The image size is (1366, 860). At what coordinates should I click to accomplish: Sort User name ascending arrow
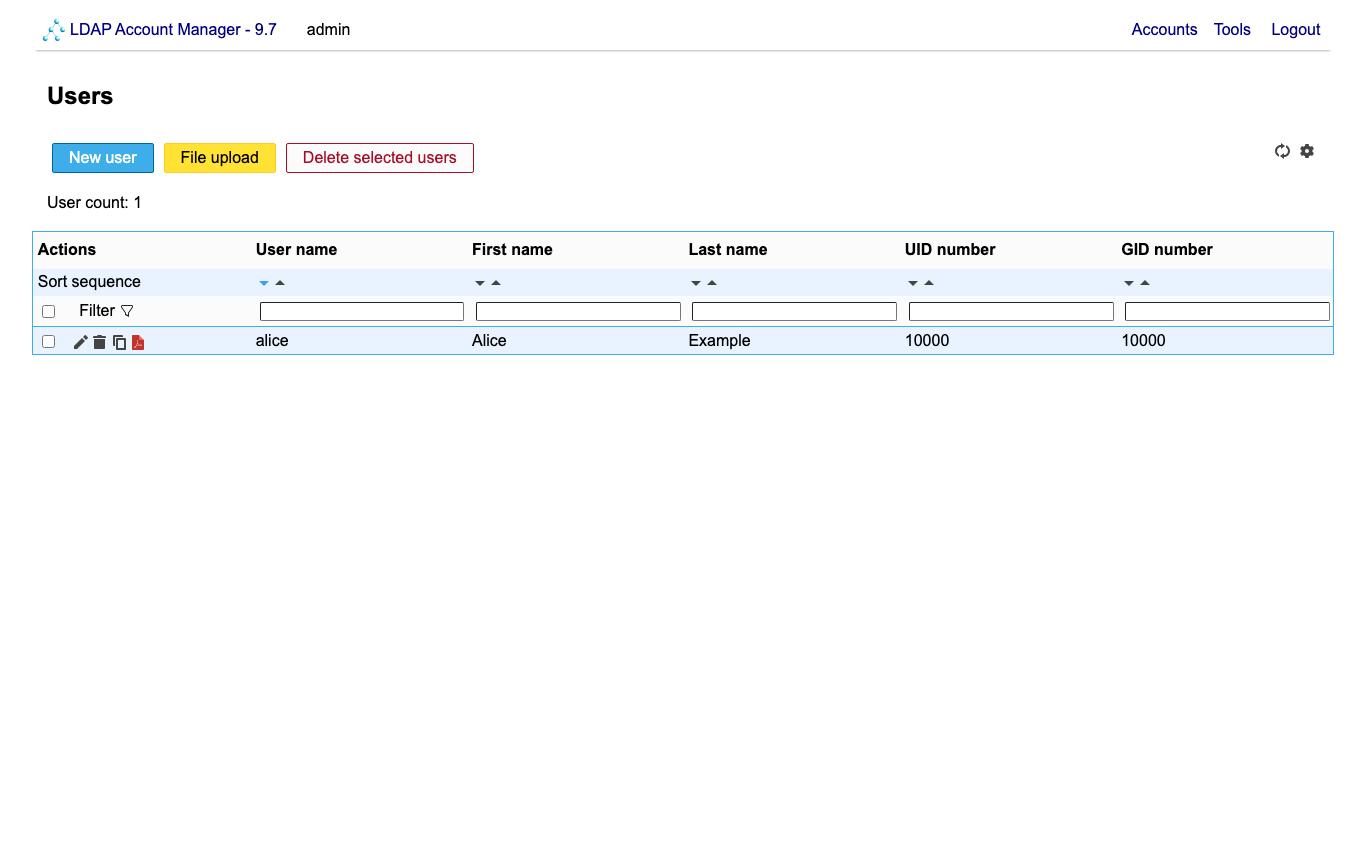[280, 283]
